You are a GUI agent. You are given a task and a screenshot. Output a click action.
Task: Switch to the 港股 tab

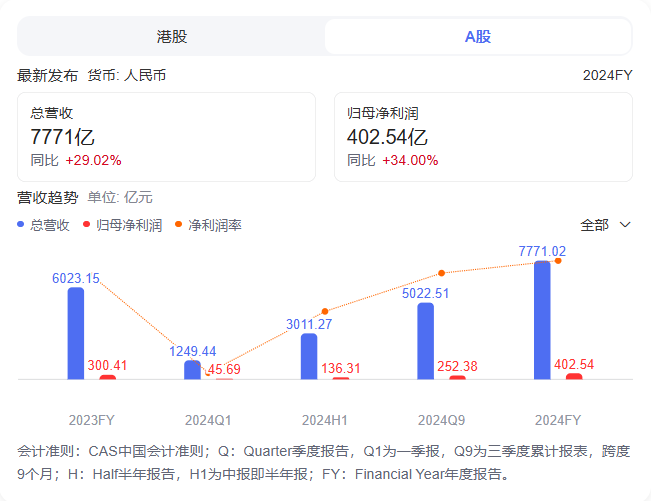[171, 37]
